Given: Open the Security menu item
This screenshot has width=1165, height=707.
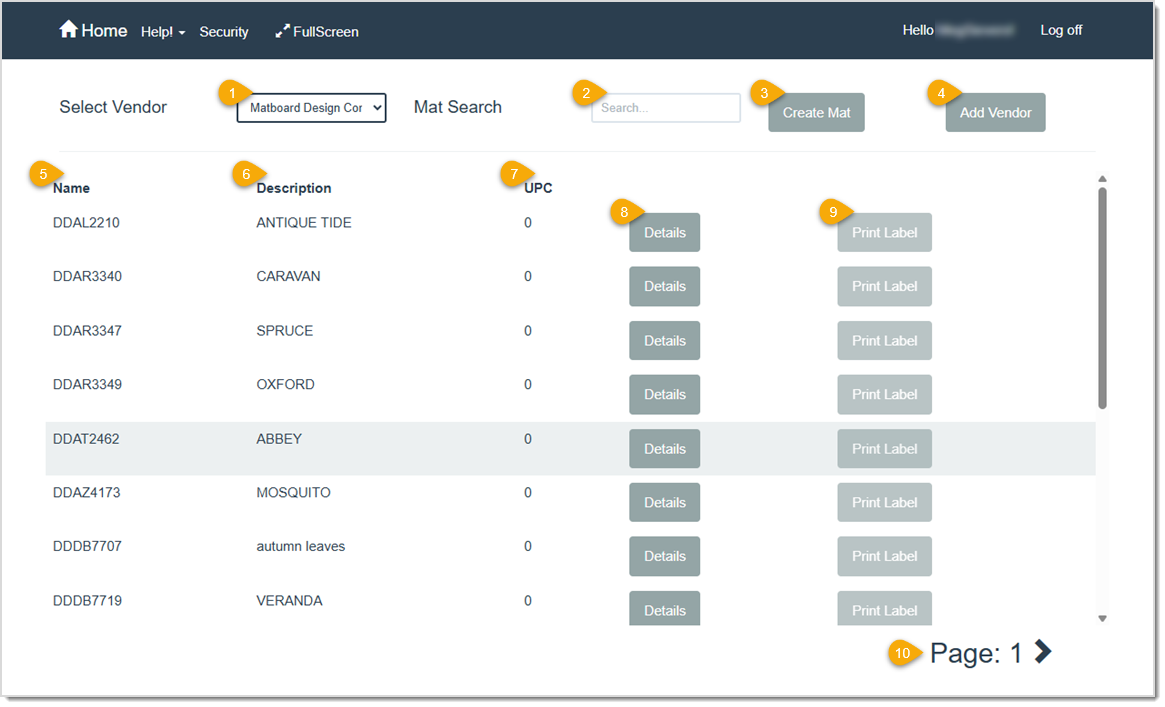Looking at the screenshot, I should tap(223, 31).
